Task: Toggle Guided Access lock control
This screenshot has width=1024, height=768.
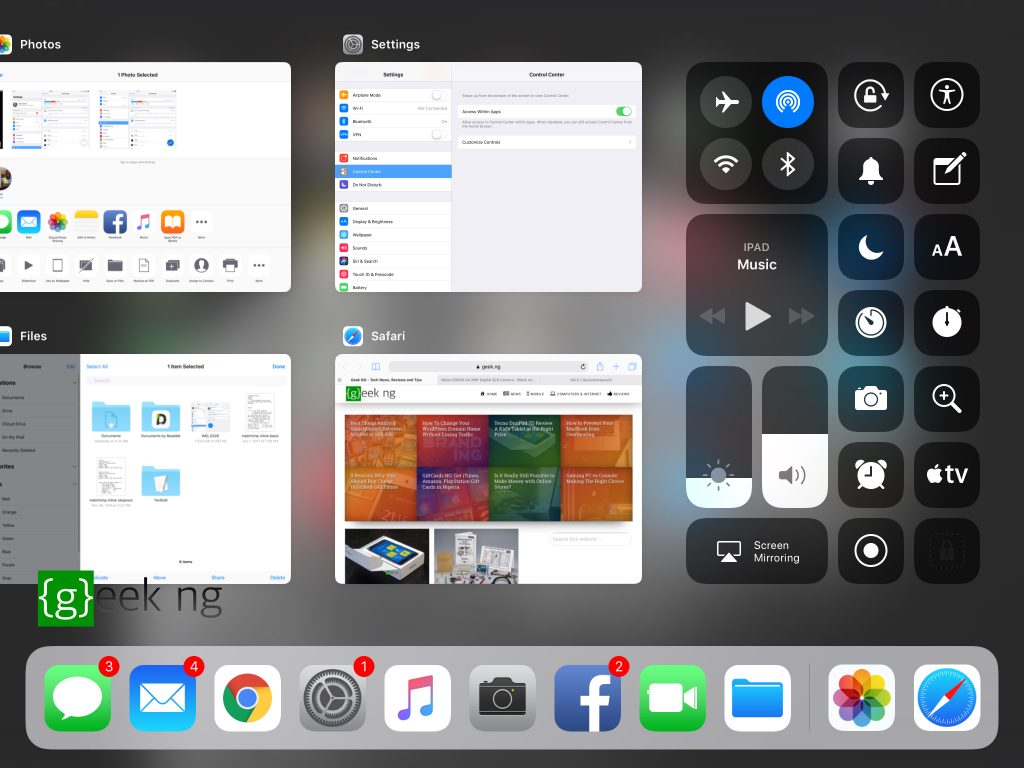Action: 946,551
